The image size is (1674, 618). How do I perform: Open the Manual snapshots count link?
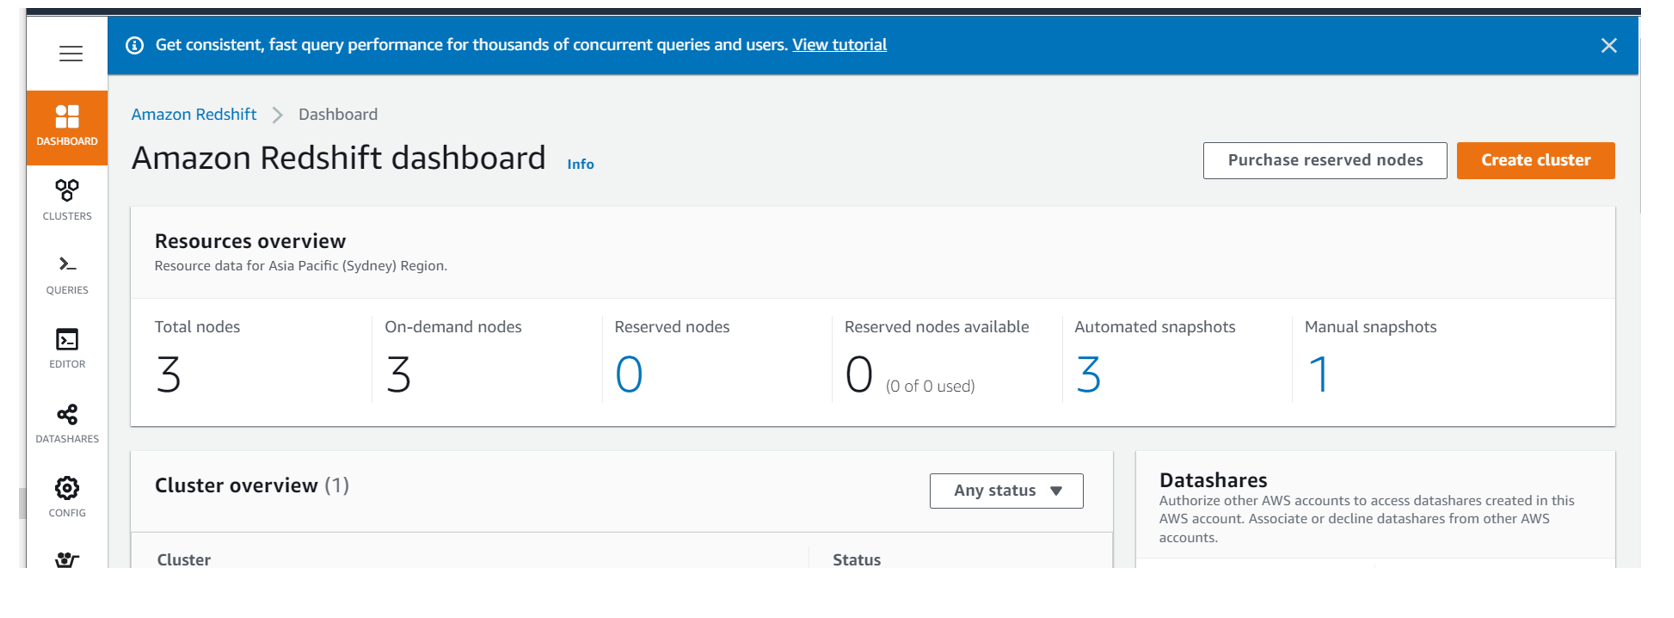[1318, 375]
